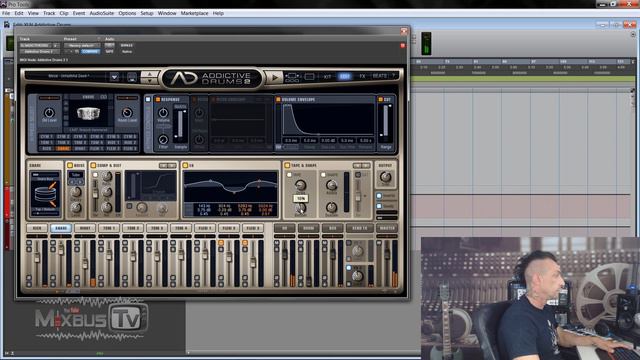Toggle the Response section power button
This screenshot has width=640, height=360.
pyautogui.click(x=158, y=99)
